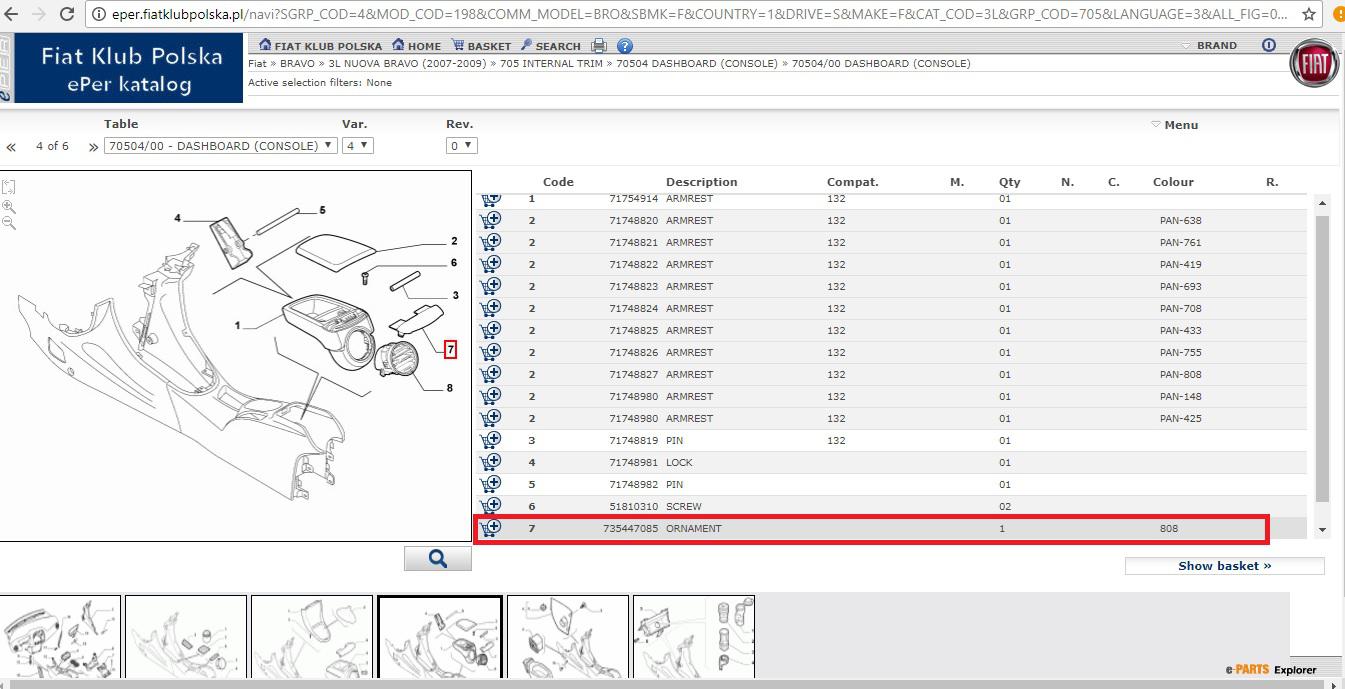The image size is (1345, 689).
Task: Select the first diagram thumbnail in the strip
Action: click(x=60, y=637)
